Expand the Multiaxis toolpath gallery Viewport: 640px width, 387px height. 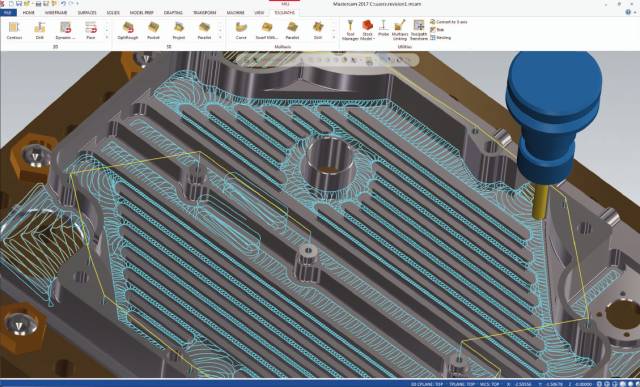tap(334, 37)
